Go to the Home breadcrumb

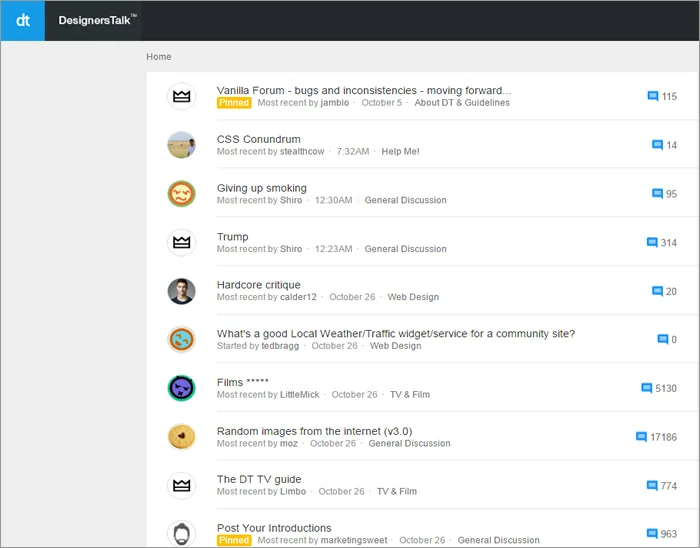[158, 57]
